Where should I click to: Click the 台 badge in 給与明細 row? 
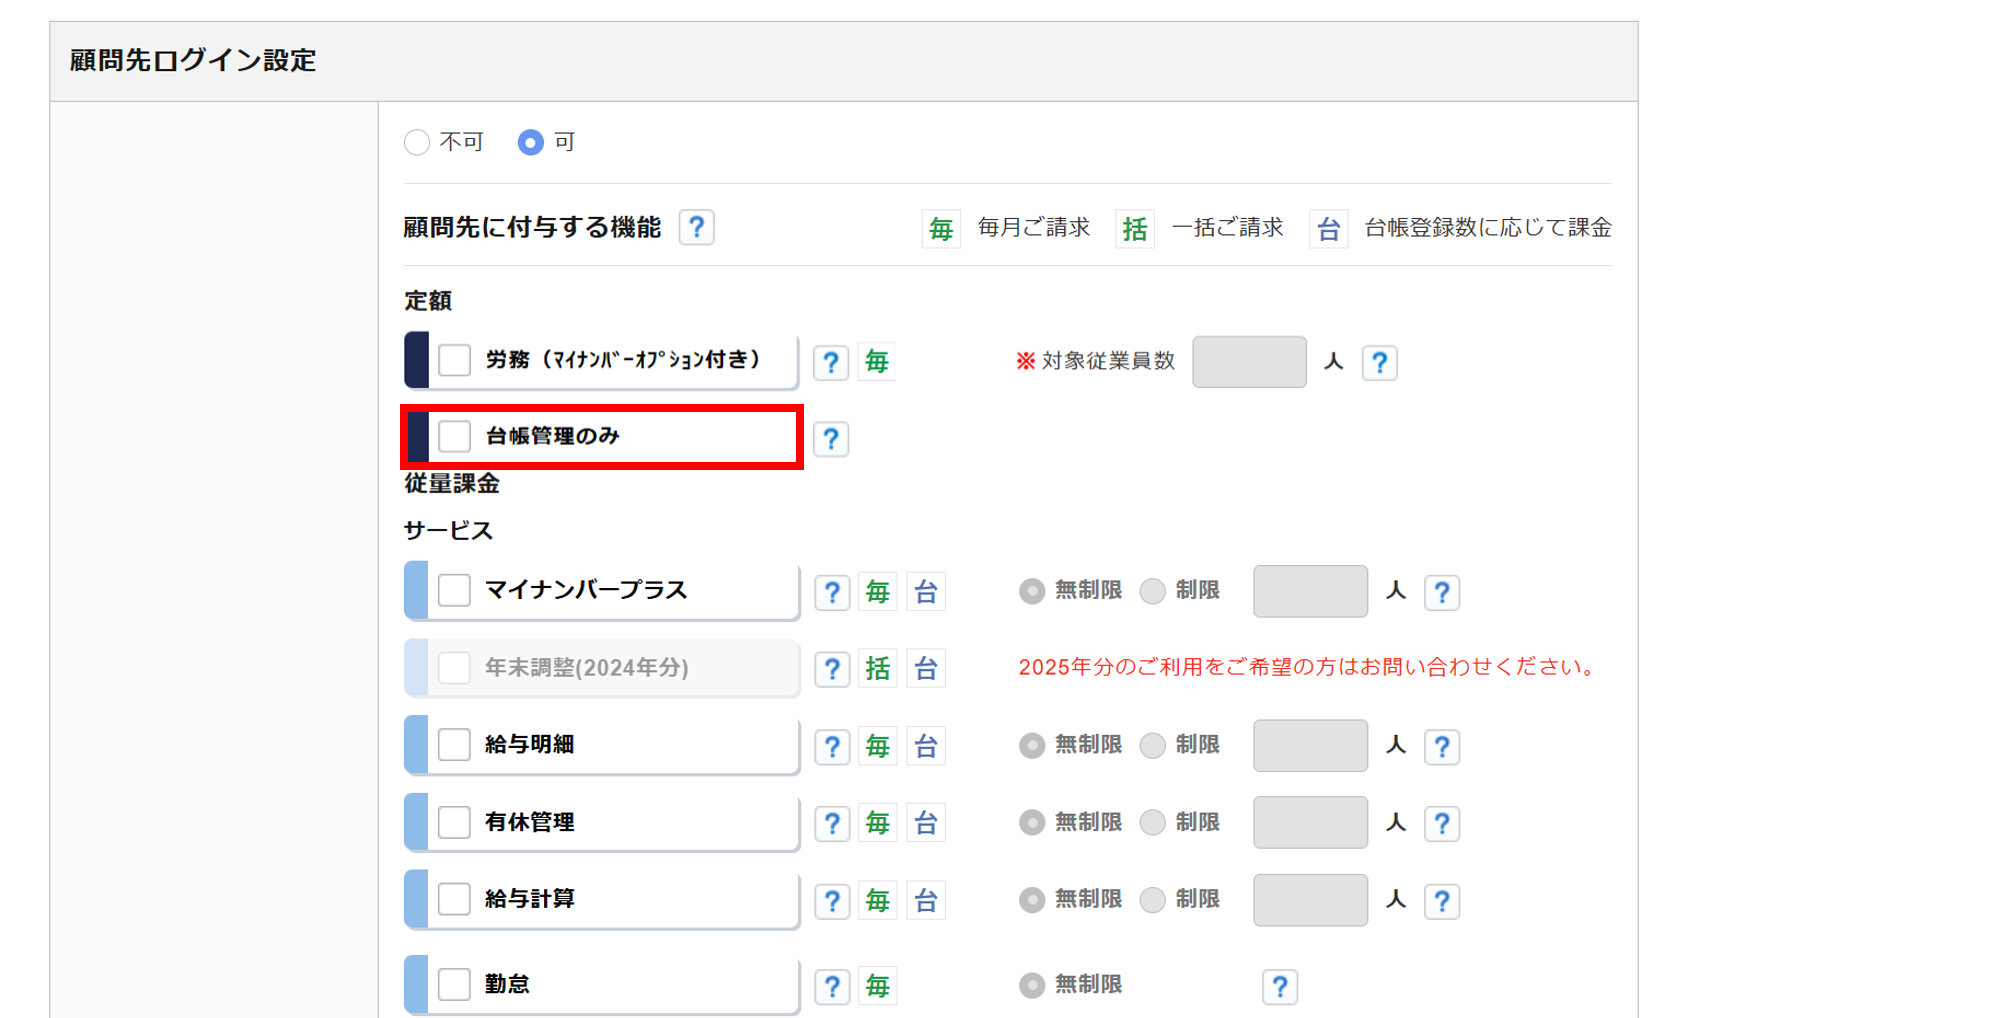(x=925, y=746)
